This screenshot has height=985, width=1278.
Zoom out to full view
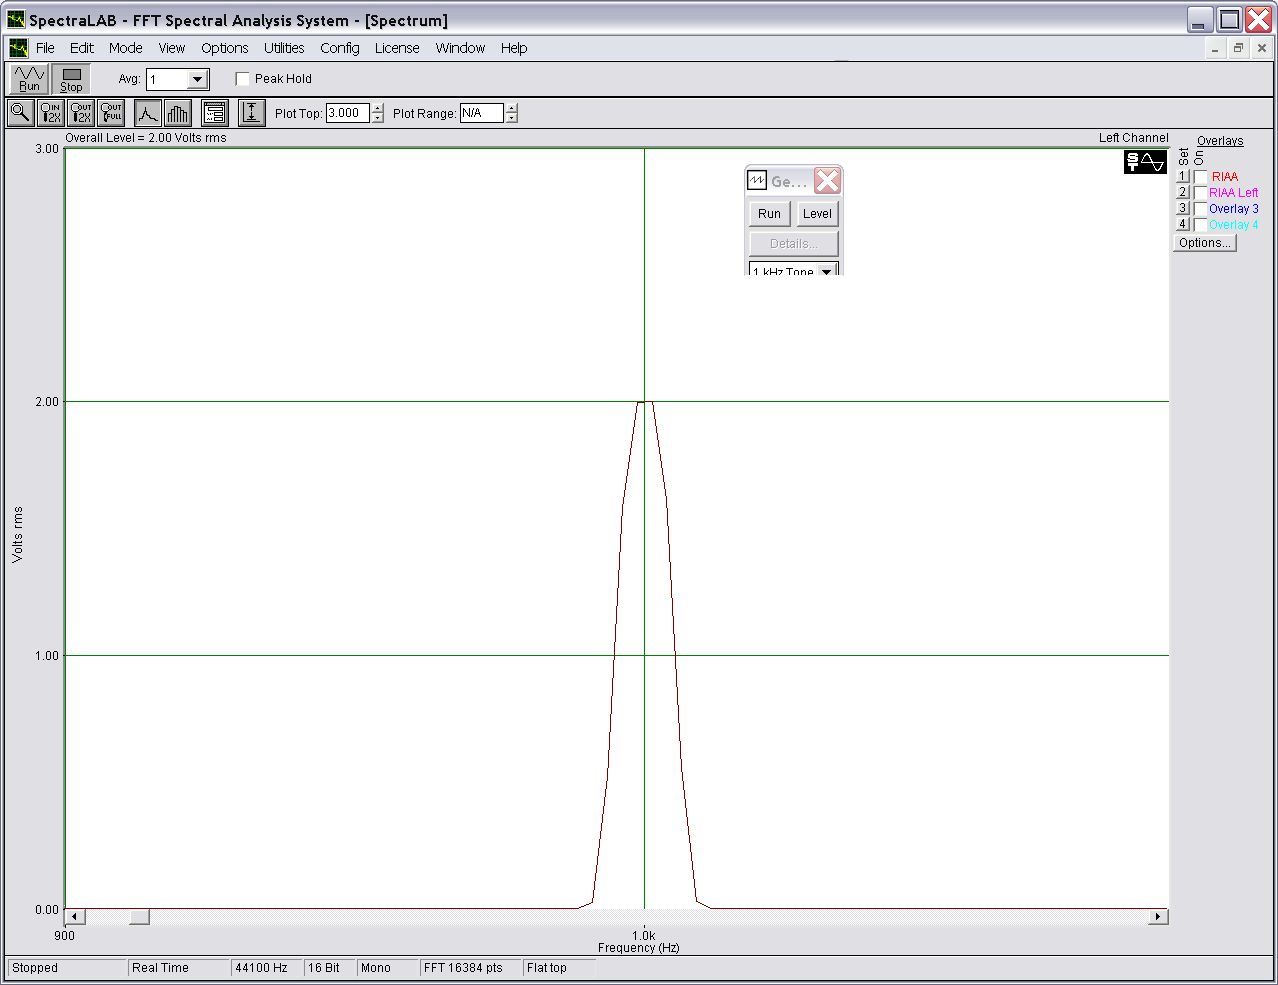click(x=111, y=113)
